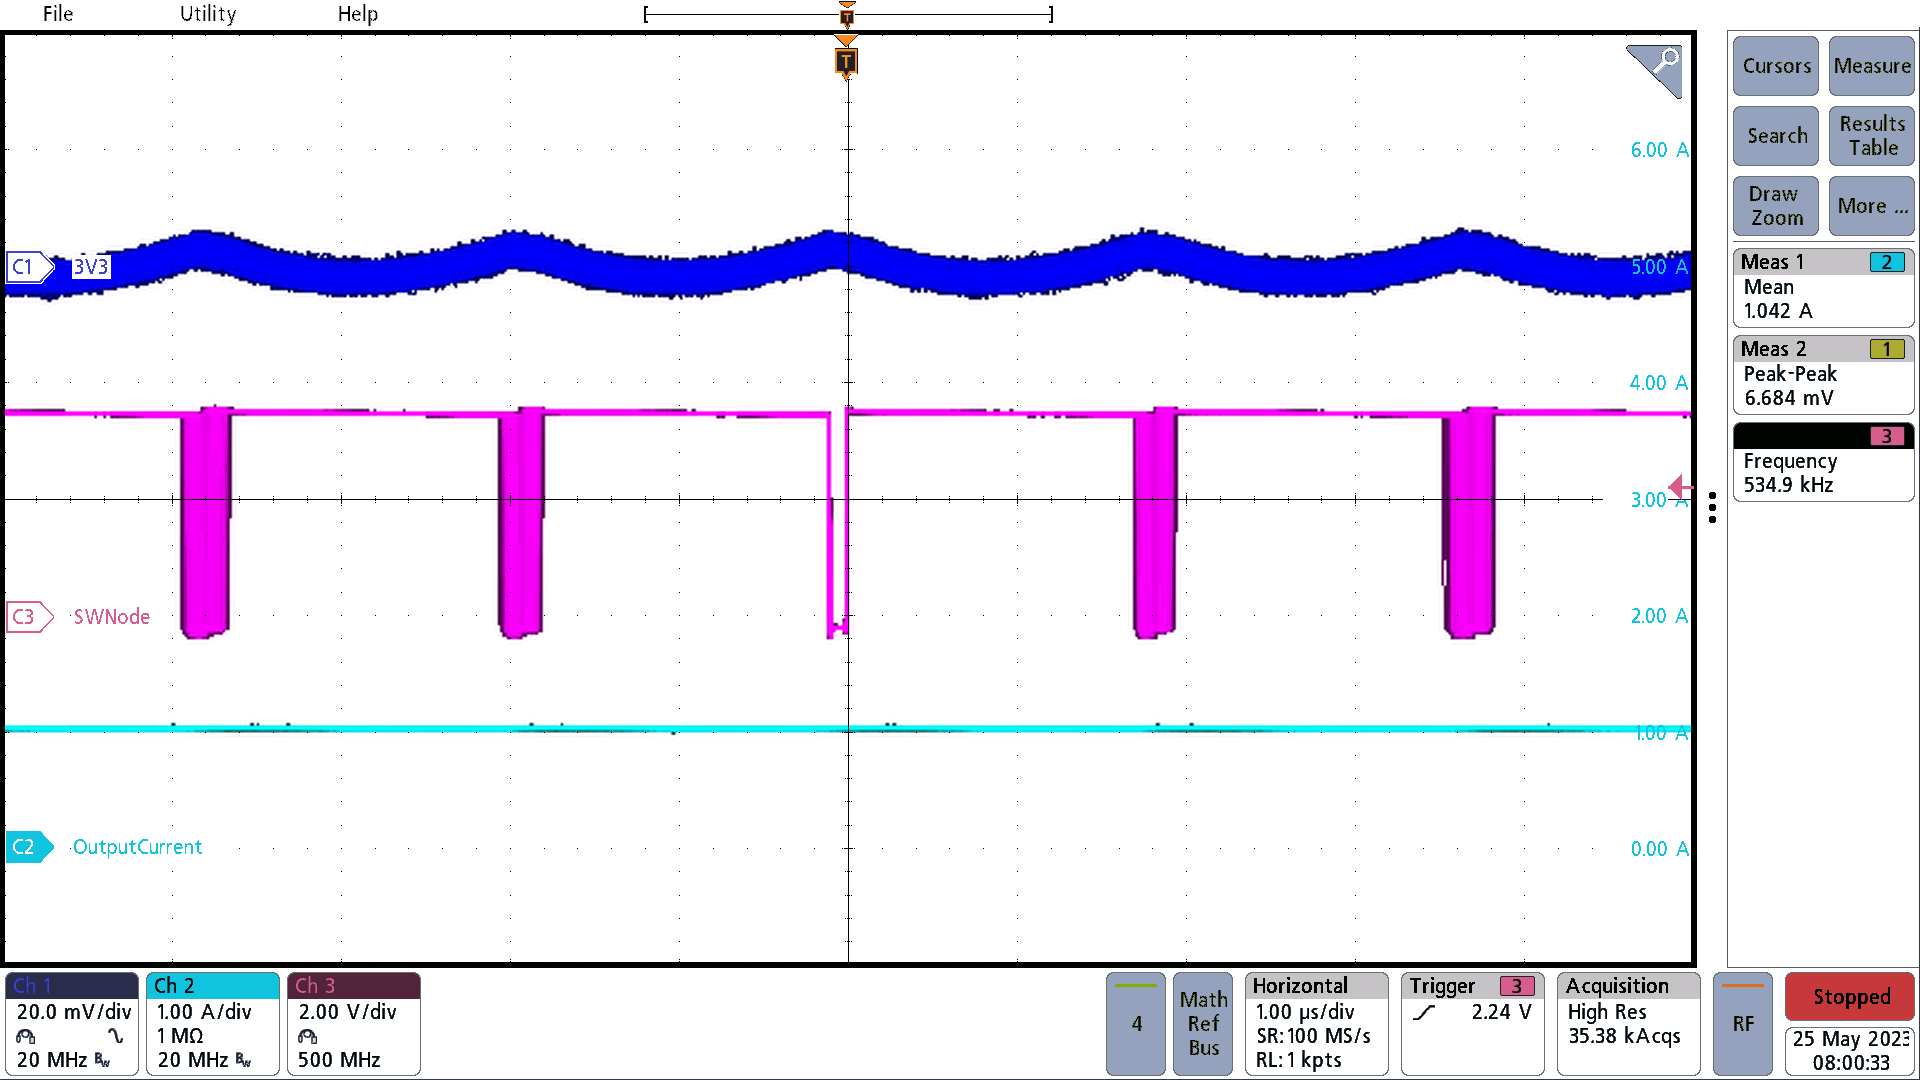
Task: Open the Horizontal settings panel
Action: [x=1315, y=1023]
